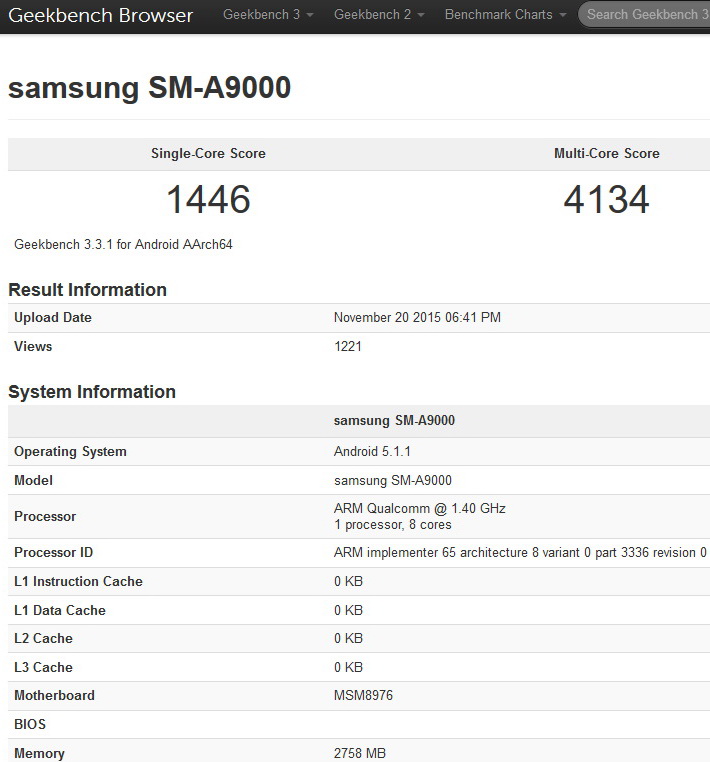This screenshot has width=710, height=762.
Task: Click the Geekbench Browser home logo
Action: pos(101,15)
